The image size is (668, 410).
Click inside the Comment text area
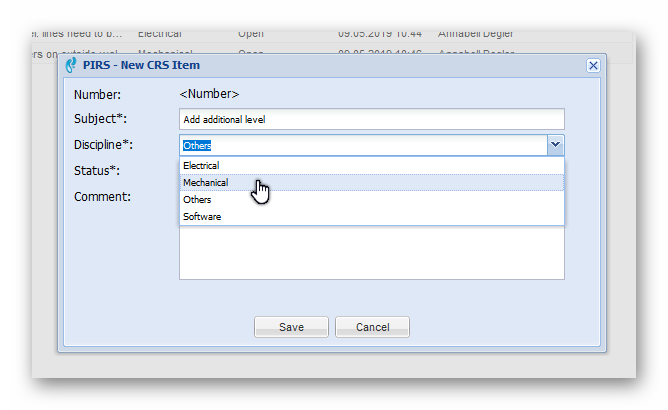pos(371,253)
